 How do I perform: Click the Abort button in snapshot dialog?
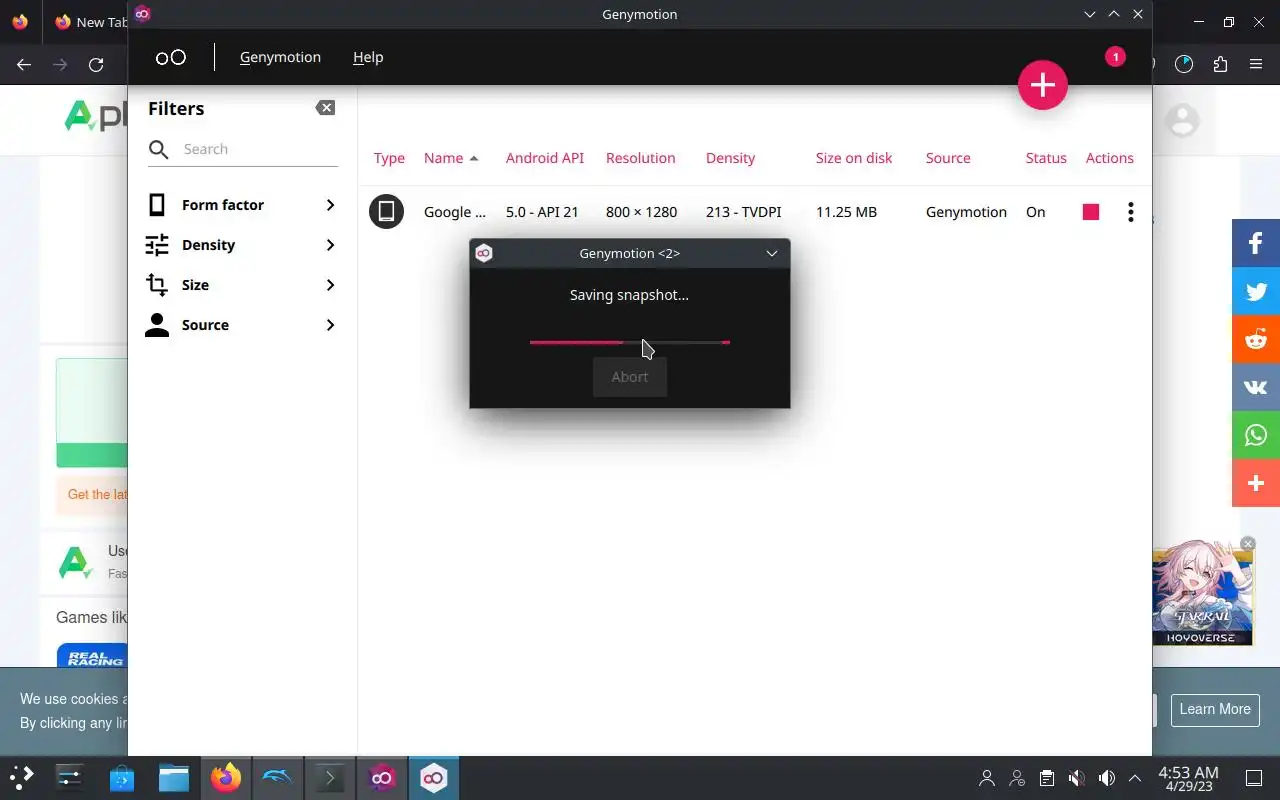(630, 377)
